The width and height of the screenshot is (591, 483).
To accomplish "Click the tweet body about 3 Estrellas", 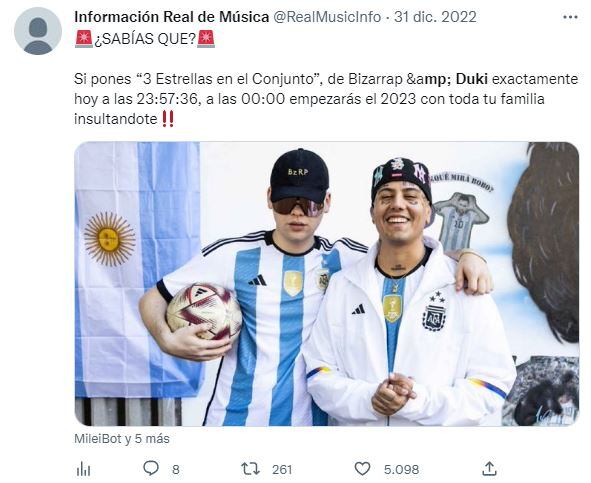I will (326, 99).
